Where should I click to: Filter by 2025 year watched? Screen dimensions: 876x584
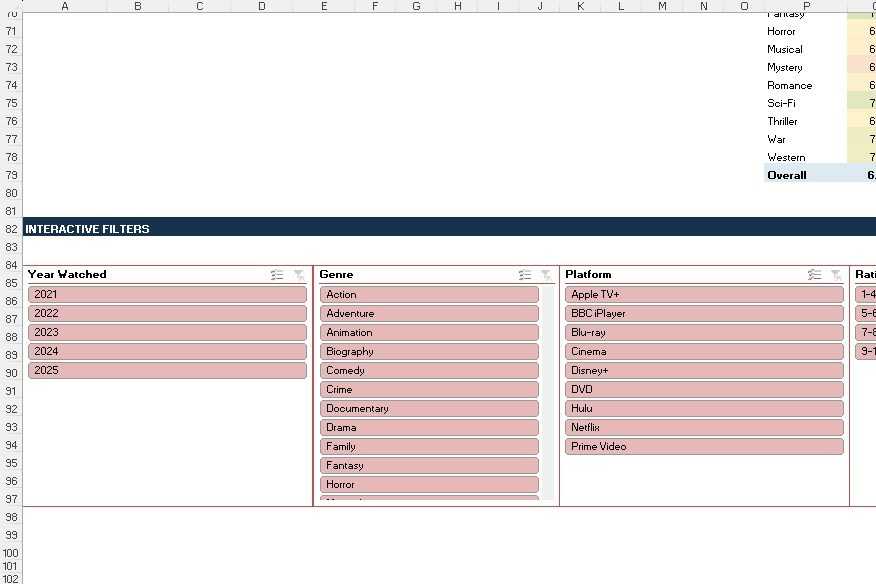(168, 371)
